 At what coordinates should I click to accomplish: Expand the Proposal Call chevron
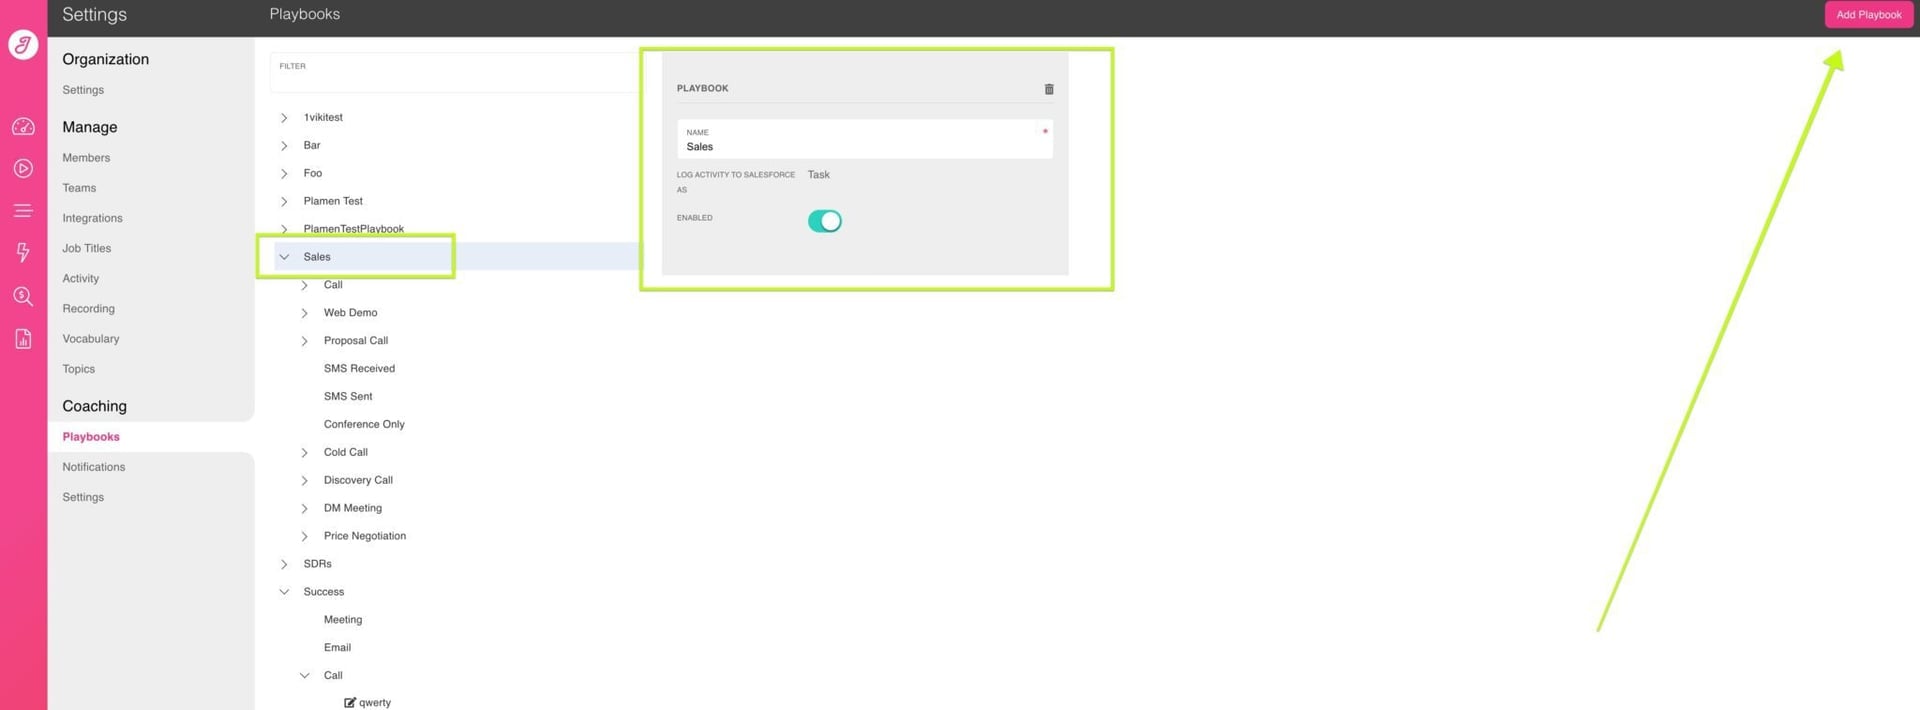click(304, 341)
